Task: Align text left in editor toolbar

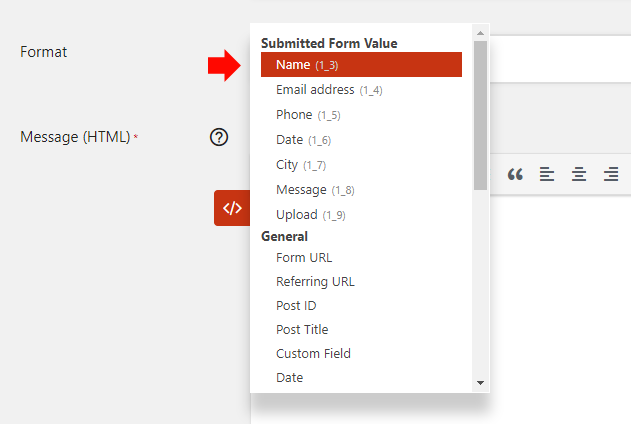Action: [547, 174]
